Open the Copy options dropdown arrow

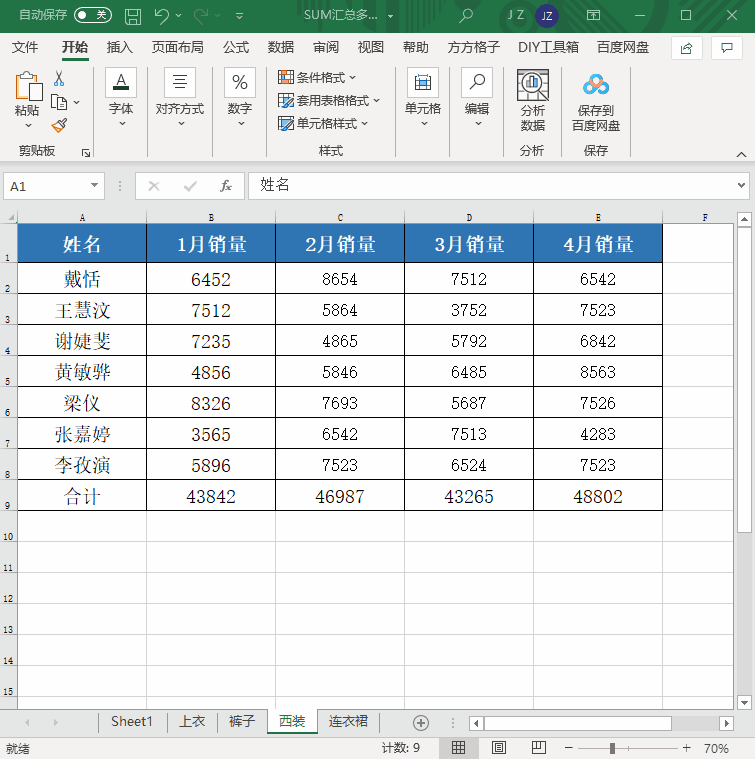coord(76,103)
